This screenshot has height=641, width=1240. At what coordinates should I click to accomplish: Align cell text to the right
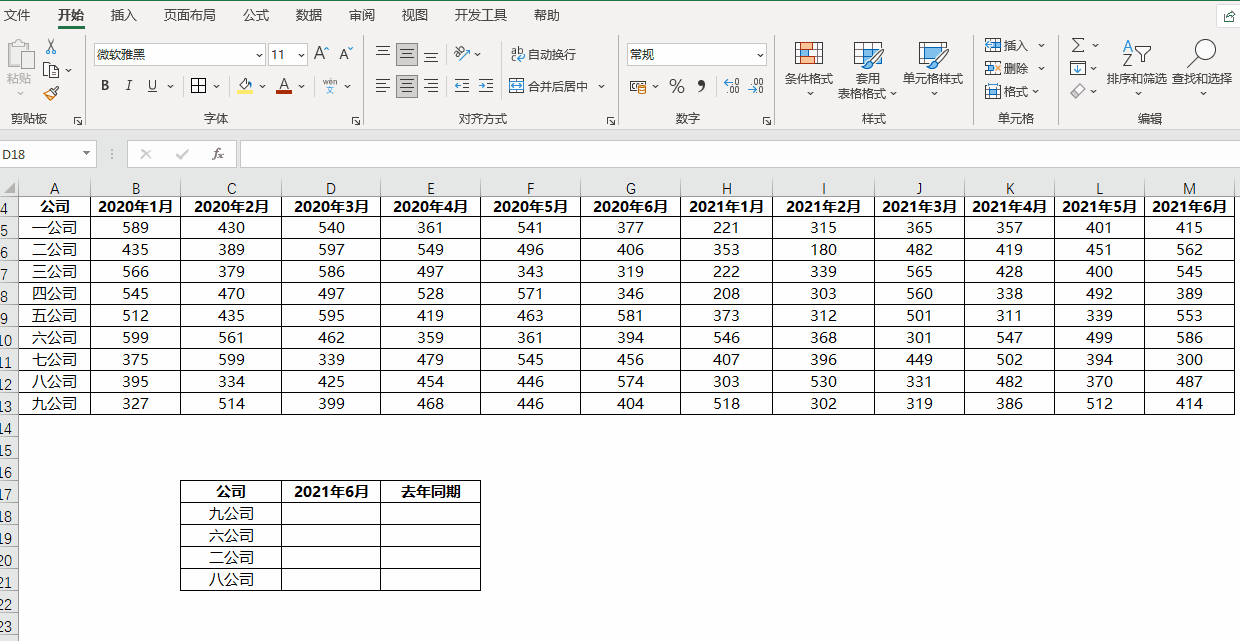click(431, 86)
